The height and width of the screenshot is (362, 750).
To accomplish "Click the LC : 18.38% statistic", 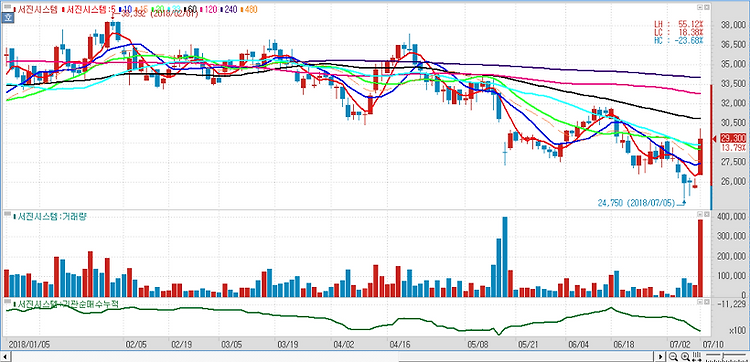I will (679, 32).
